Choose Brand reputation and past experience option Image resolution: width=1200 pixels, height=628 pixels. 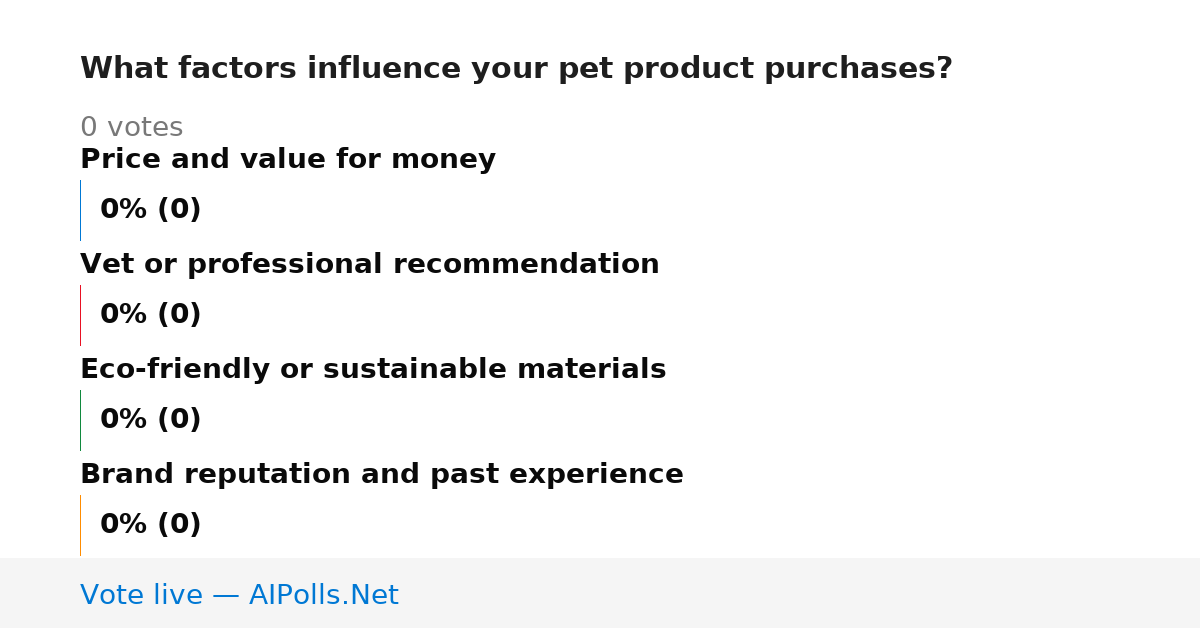pyautogui.click(x=382, y=475)
